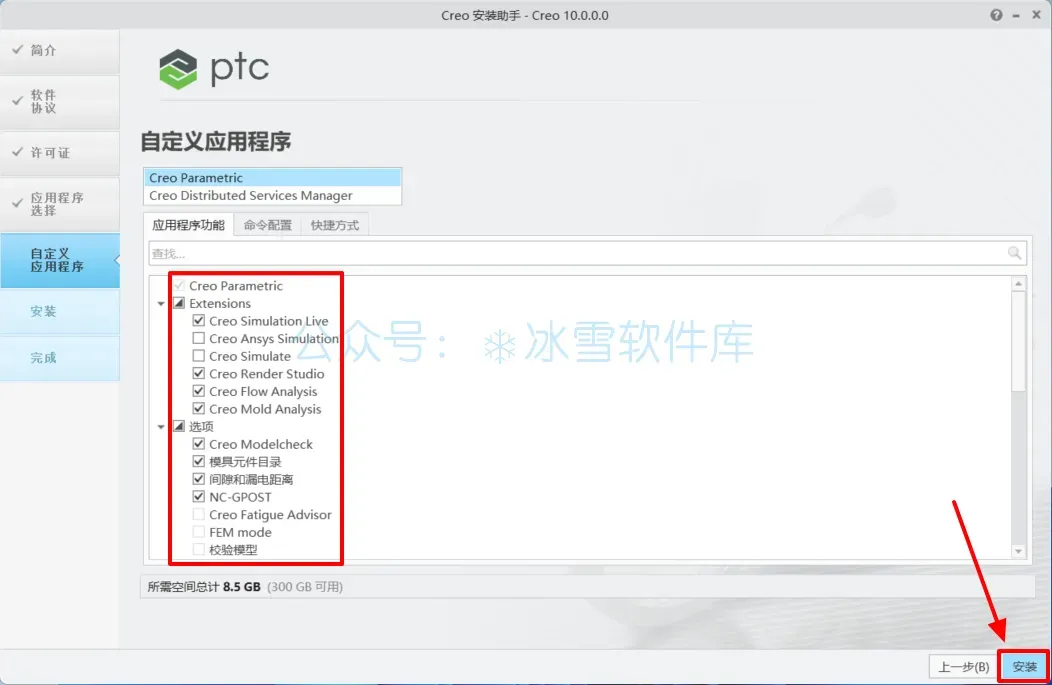Toggle the Extensions group checkbox

(x=179, y=303)
